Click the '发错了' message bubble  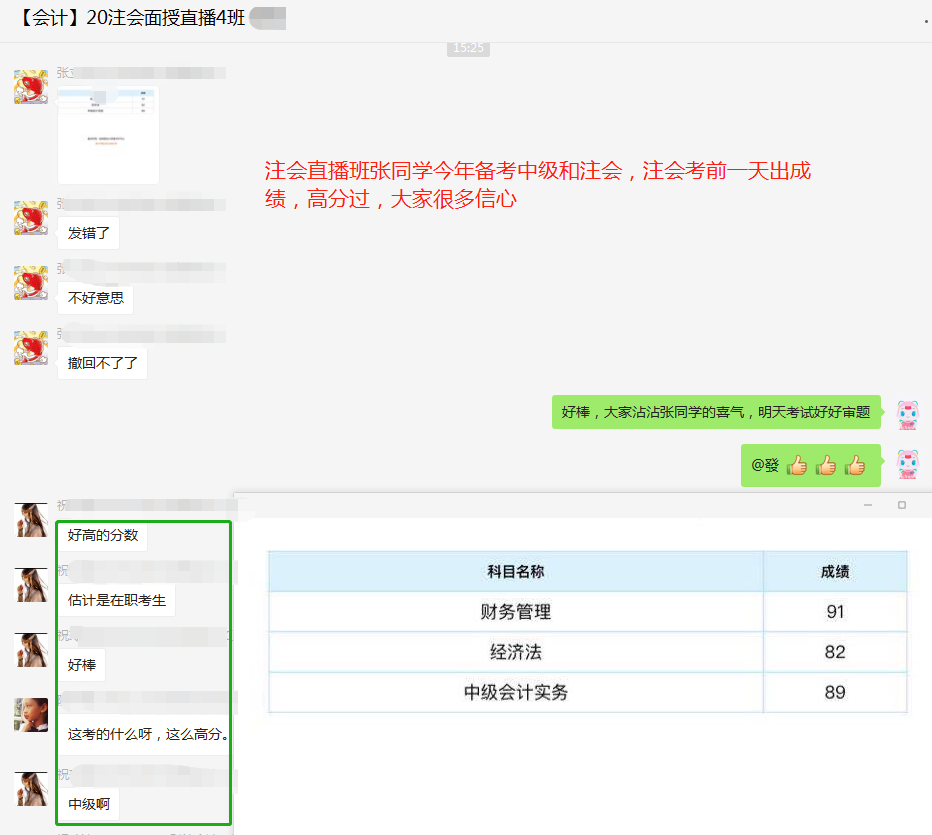88,232
